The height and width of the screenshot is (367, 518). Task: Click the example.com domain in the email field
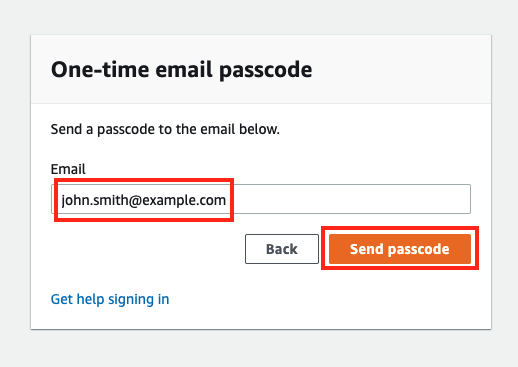point(184,200)
